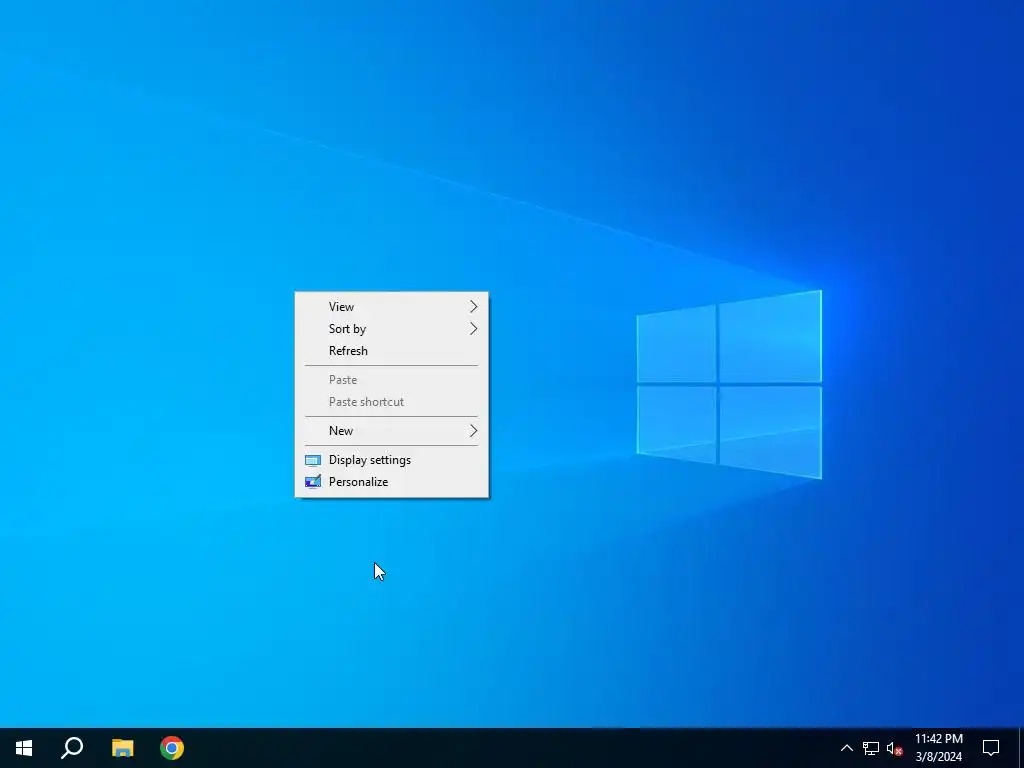Image resolution: width=1024 pixels, height=768 pixels.
Task: Select Personalize from context menu
Action: tap(391, 482)
